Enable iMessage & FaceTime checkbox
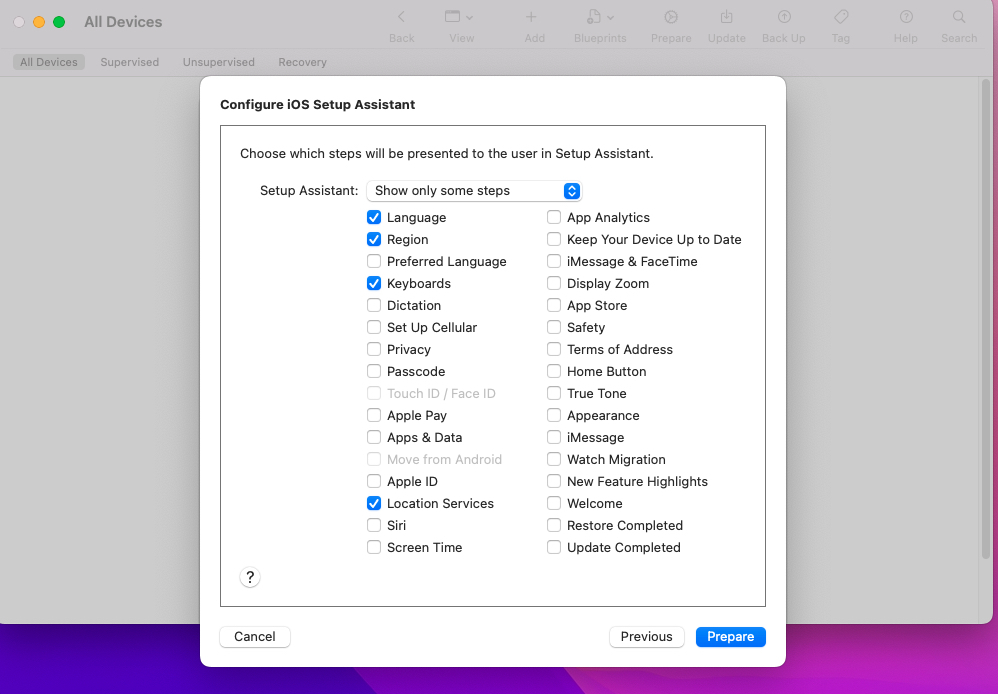The width and height of the screenshot is (998, 694). 554,262
